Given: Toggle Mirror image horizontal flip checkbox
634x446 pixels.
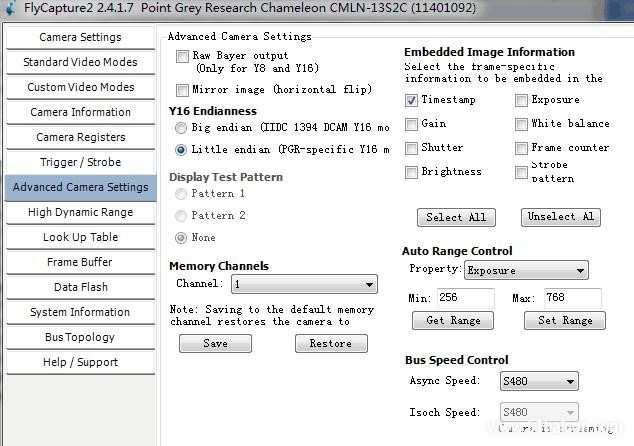Looking at the screenshot, I should [182, 90].
